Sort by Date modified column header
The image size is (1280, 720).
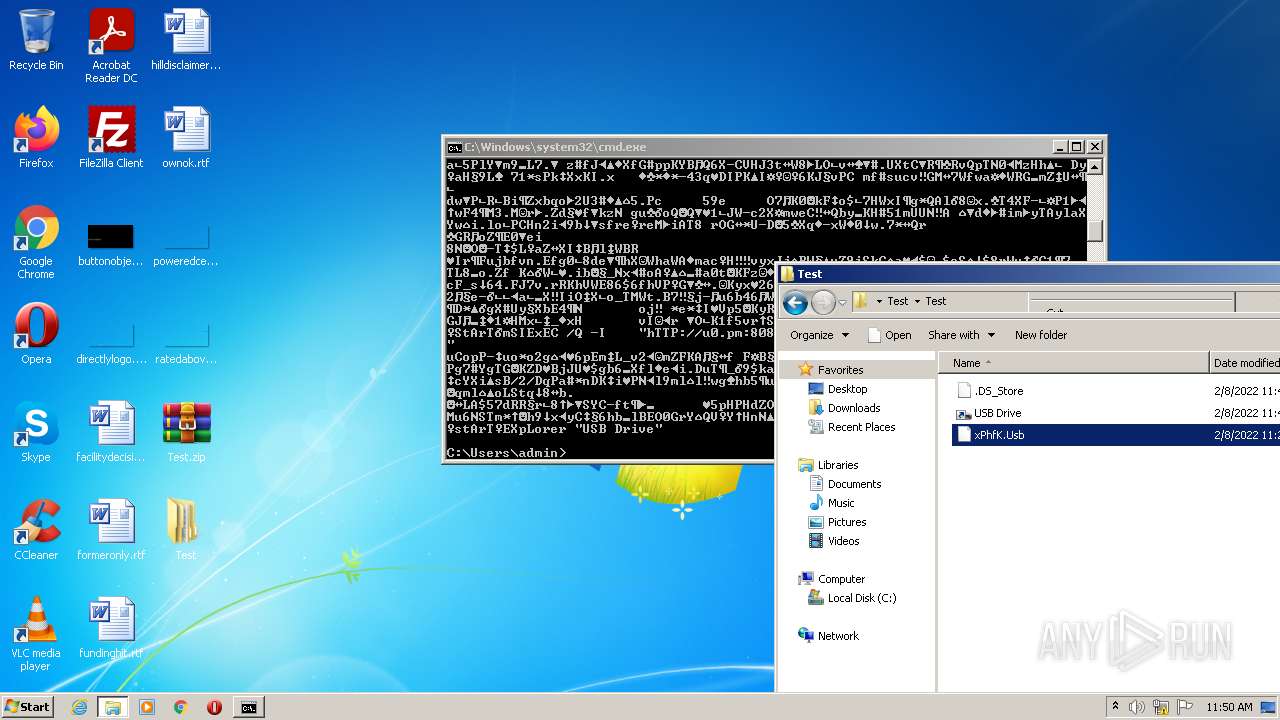pos(1245,363)
